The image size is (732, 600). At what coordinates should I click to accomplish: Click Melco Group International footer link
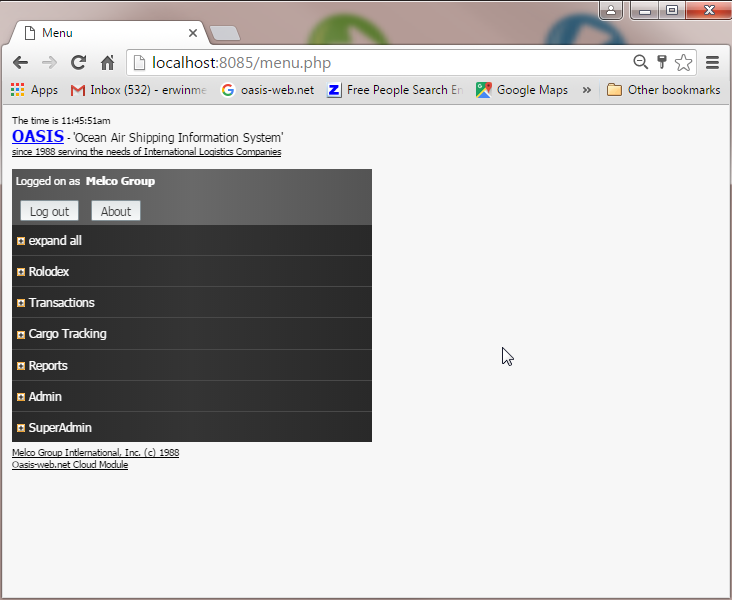click(x=96, y=452)
